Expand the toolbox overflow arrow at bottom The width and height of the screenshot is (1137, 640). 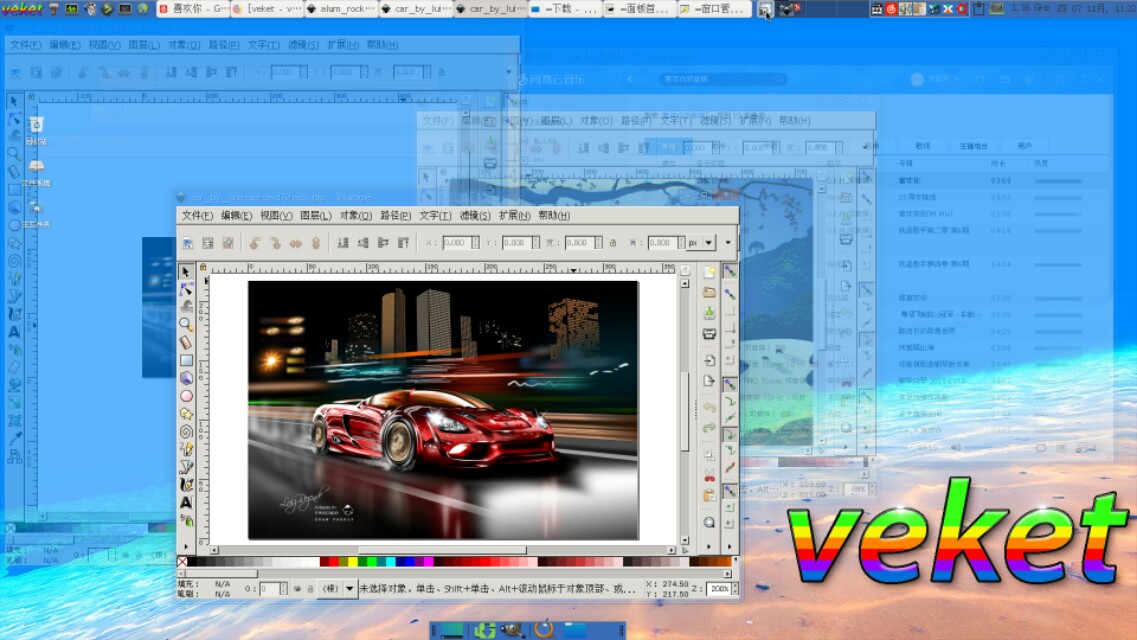tap(186, 547)
